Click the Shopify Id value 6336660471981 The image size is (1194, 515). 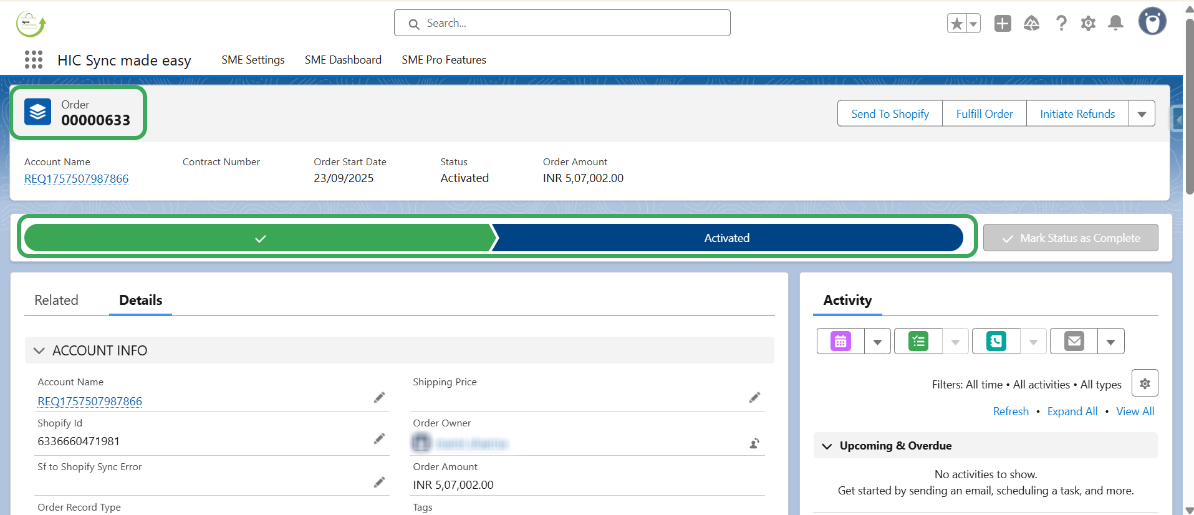78,441
